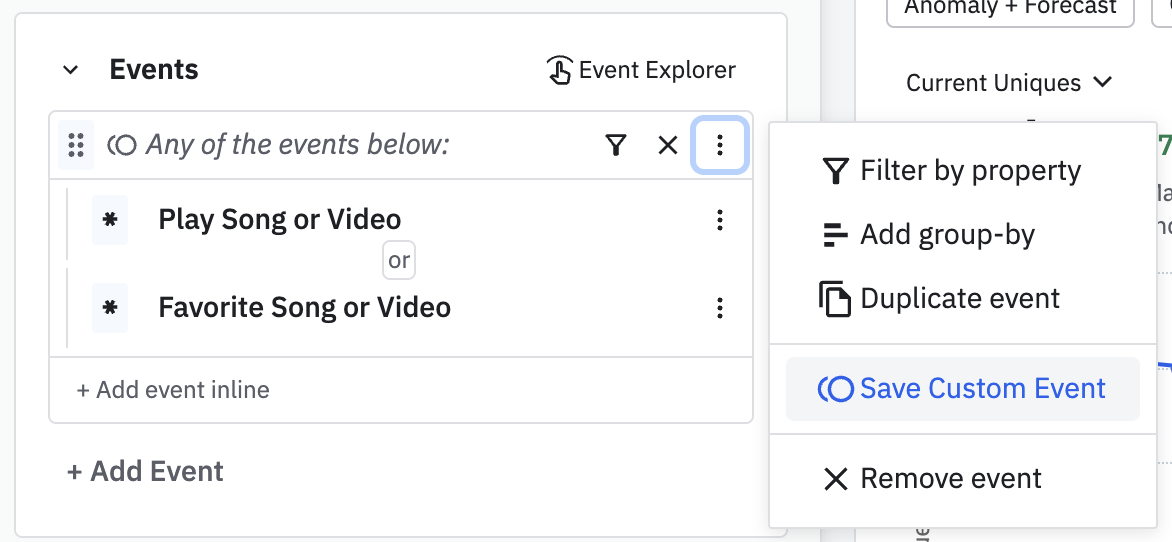Open options menu for Favorite Song or Video
Image resolution: width=1172 pixels, height=542 pixels.
click(720, 308)
